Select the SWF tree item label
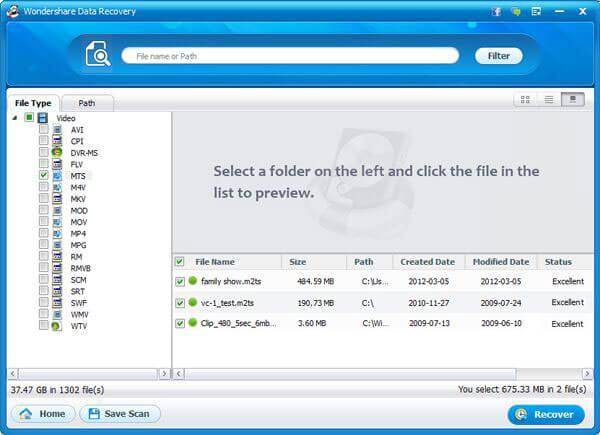The height and width of the screenshot is (435, 600). [x=79, y=303]
